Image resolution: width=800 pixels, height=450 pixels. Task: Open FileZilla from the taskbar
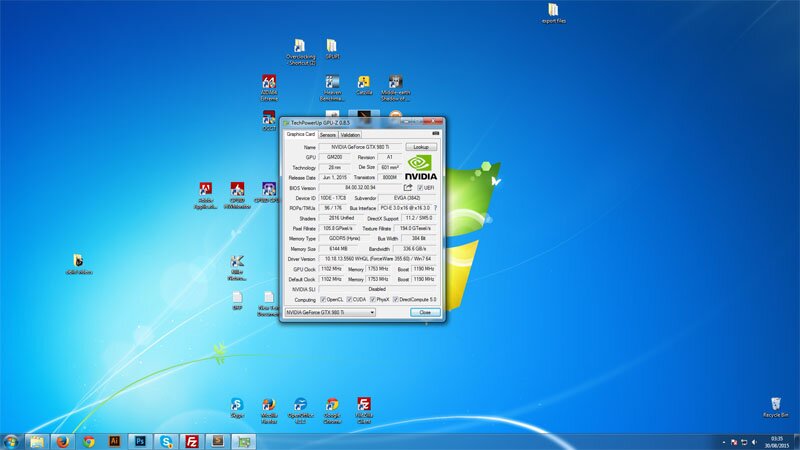(192, 441)
